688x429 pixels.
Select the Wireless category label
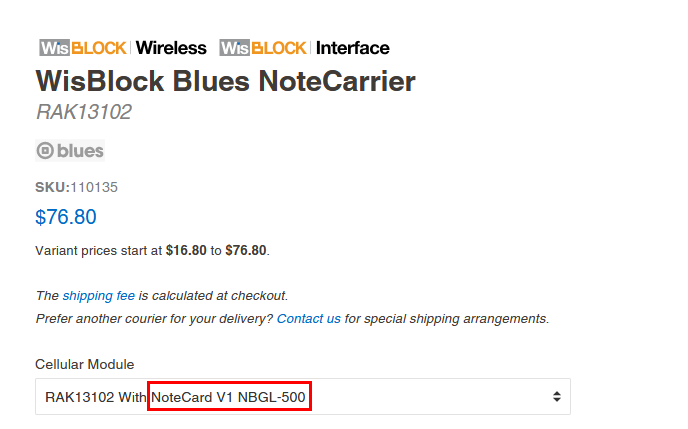tap(171, 48)
